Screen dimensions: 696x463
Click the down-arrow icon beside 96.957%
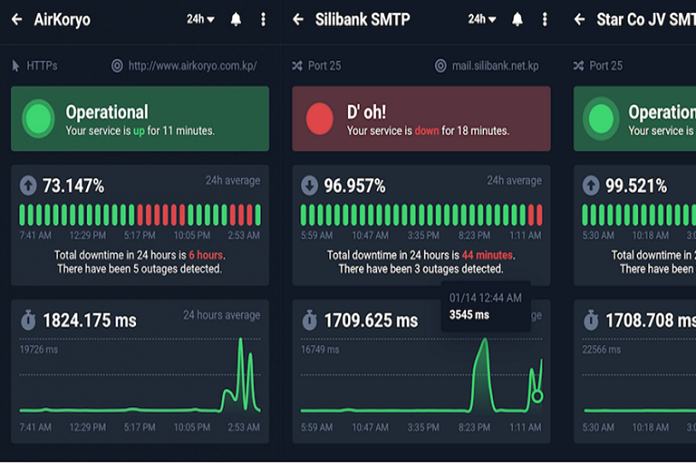(309, 186)
